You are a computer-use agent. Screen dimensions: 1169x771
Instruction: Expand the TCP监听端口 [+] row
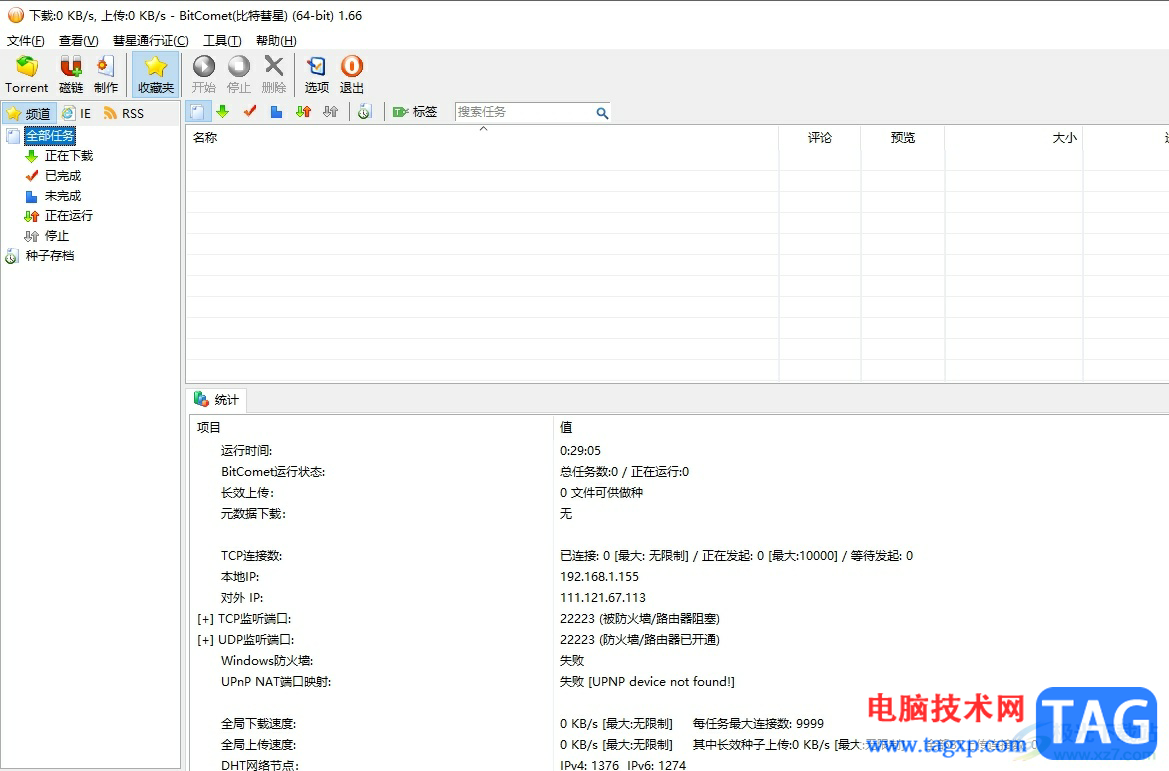pos(205,620)
